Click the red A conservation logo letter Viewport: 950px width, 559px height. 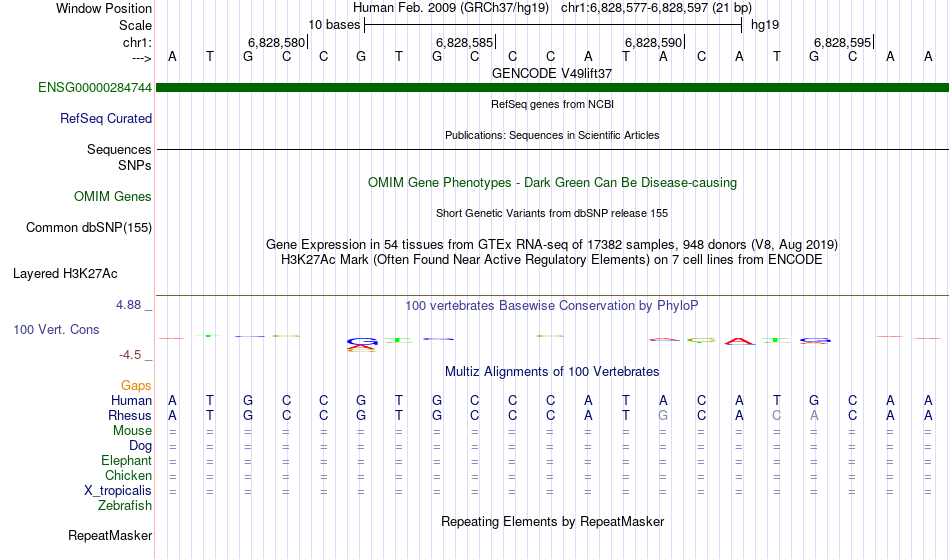[x=739, y=341]
